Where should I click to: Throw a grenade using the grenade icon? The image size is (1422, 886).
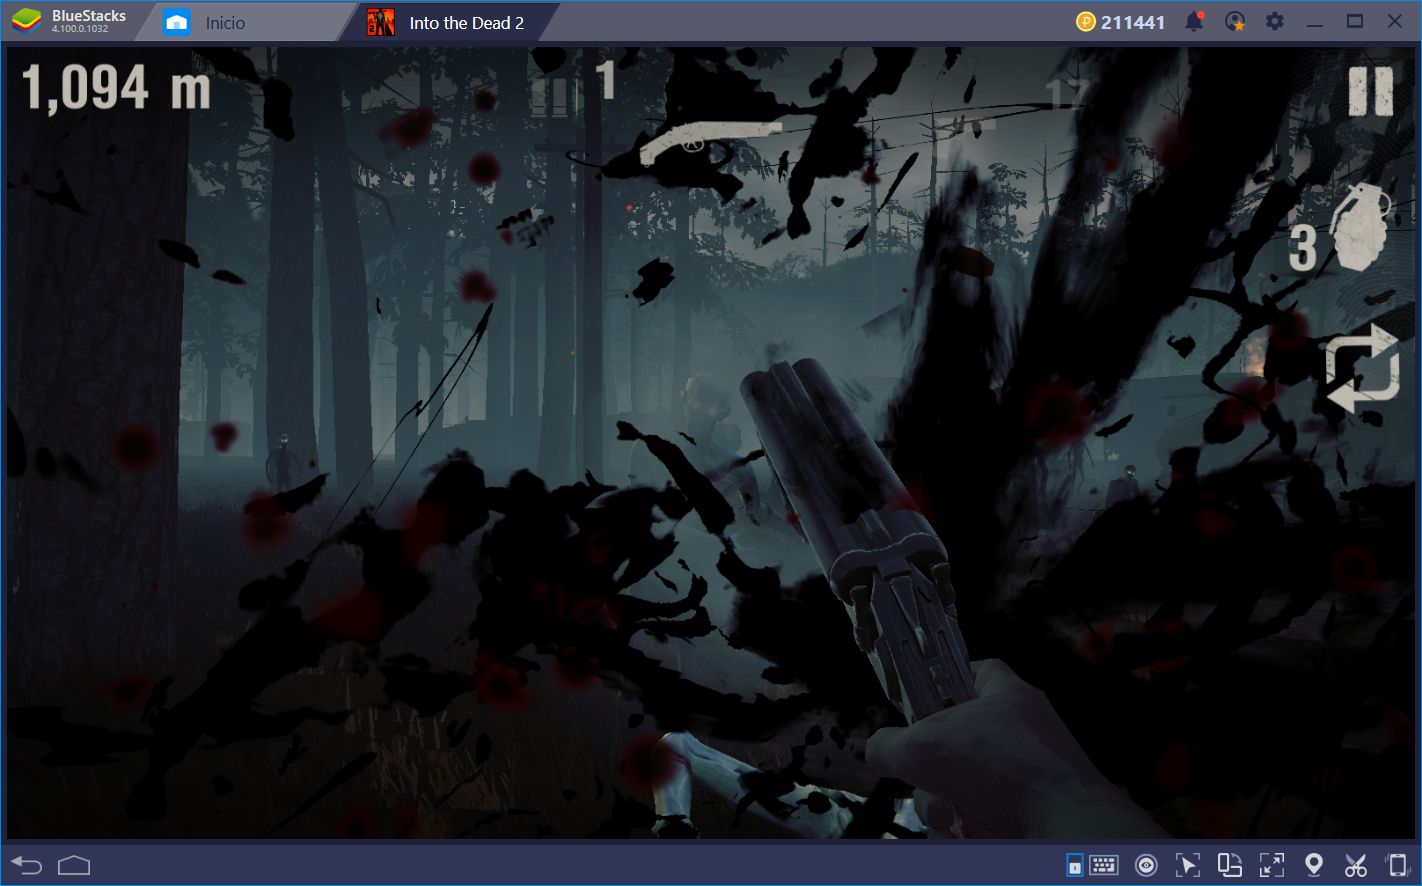tap(1362, 228)
